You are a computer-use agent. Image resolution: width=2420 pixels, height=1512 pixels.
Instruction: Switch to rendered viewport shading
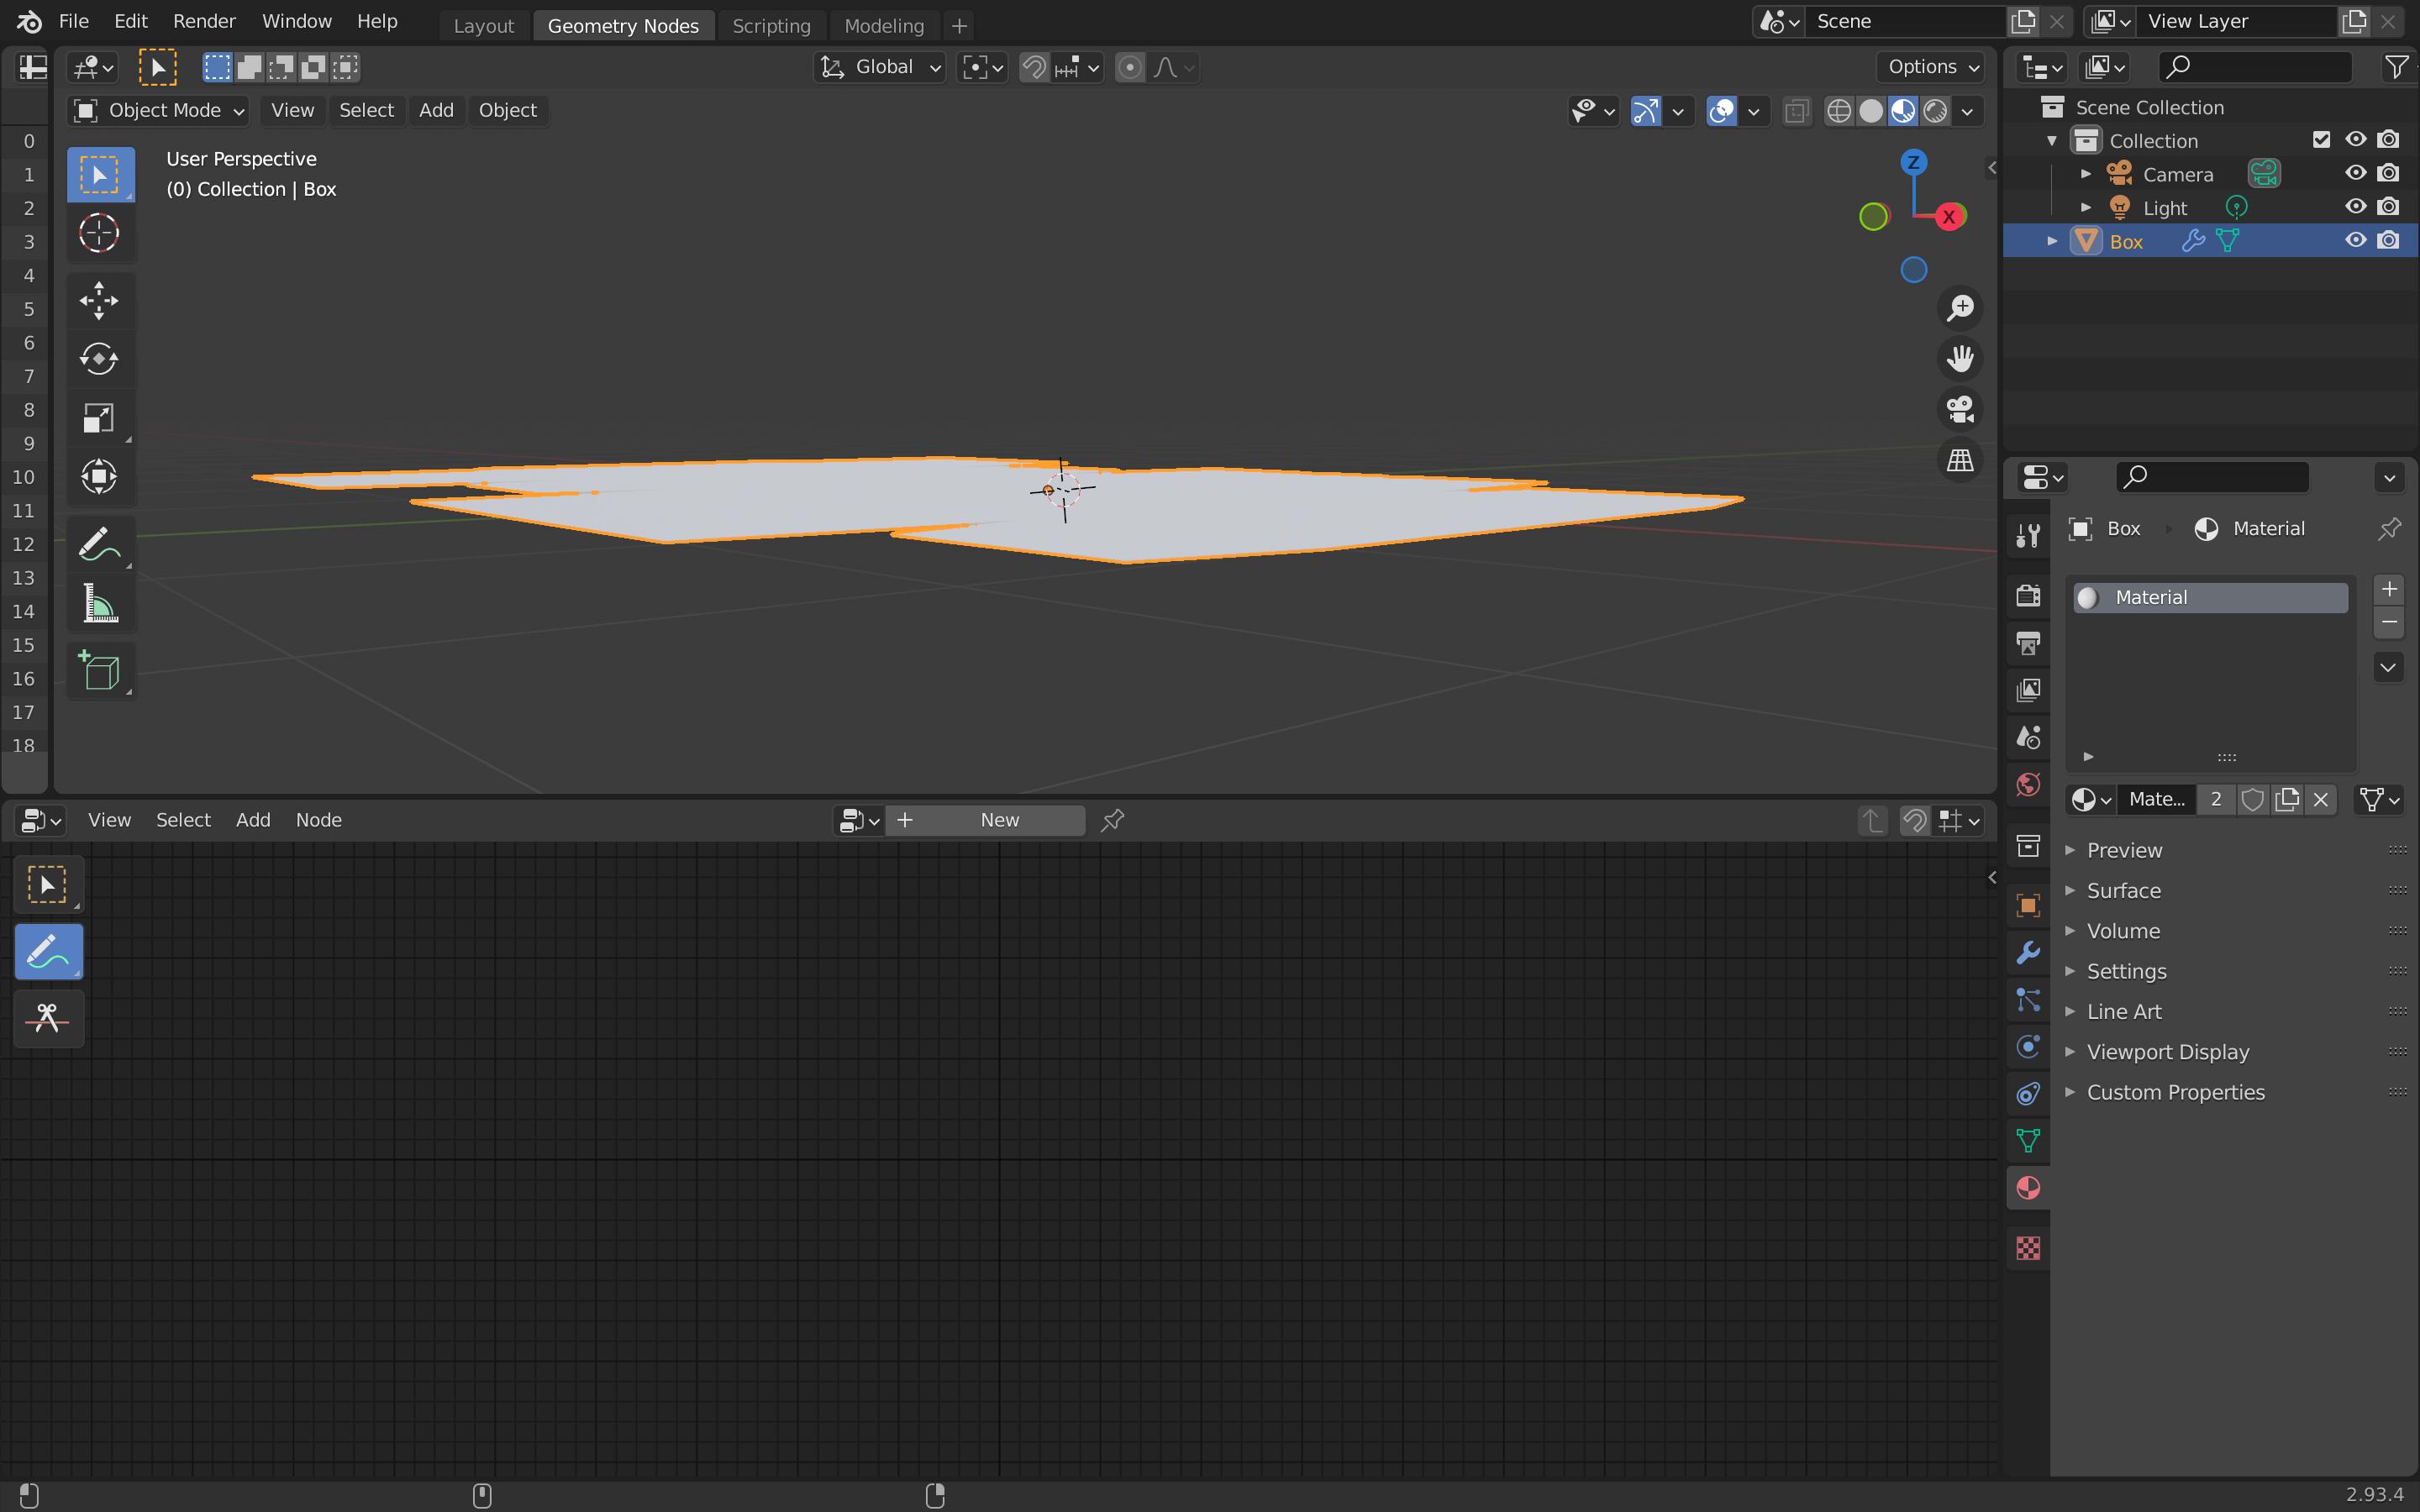1935,111
